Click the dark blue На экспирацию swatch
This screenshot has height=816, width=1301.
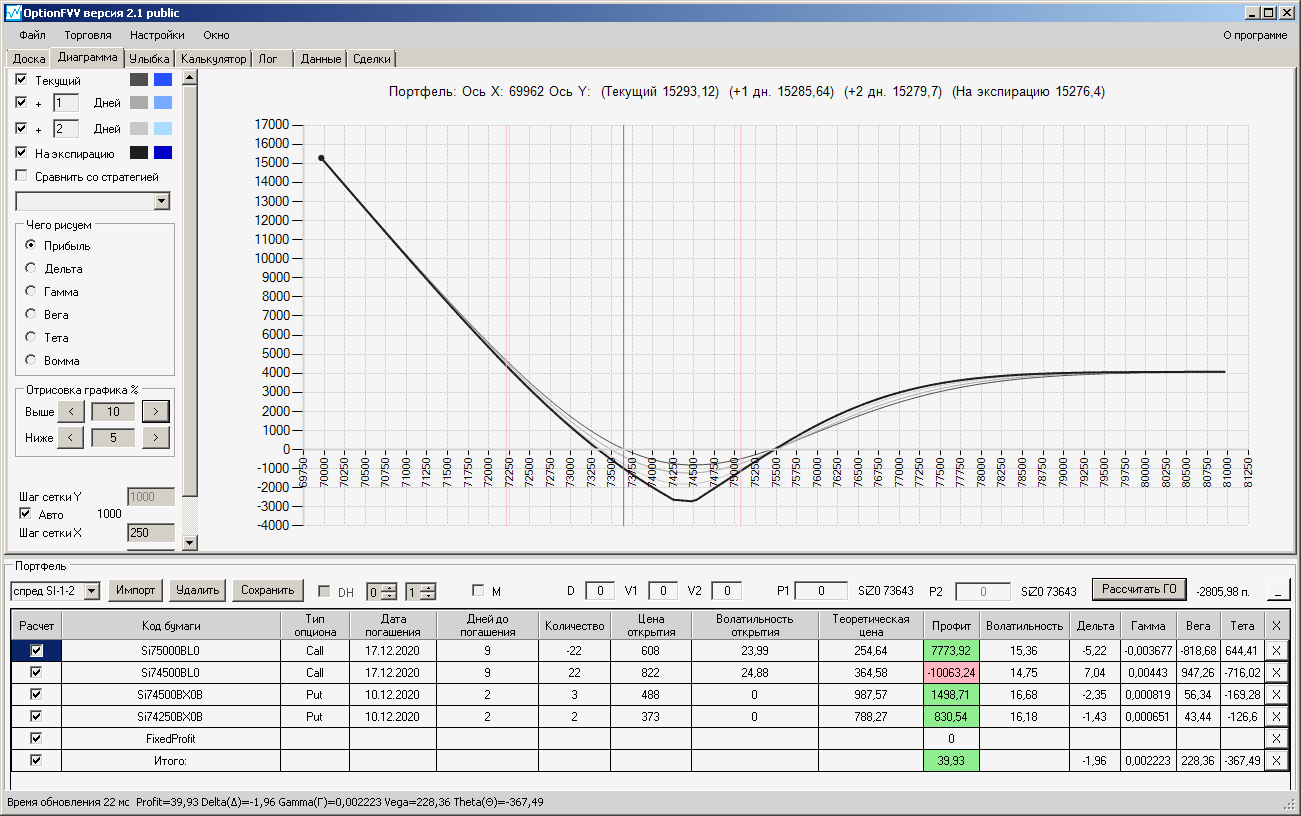(163, 153)
